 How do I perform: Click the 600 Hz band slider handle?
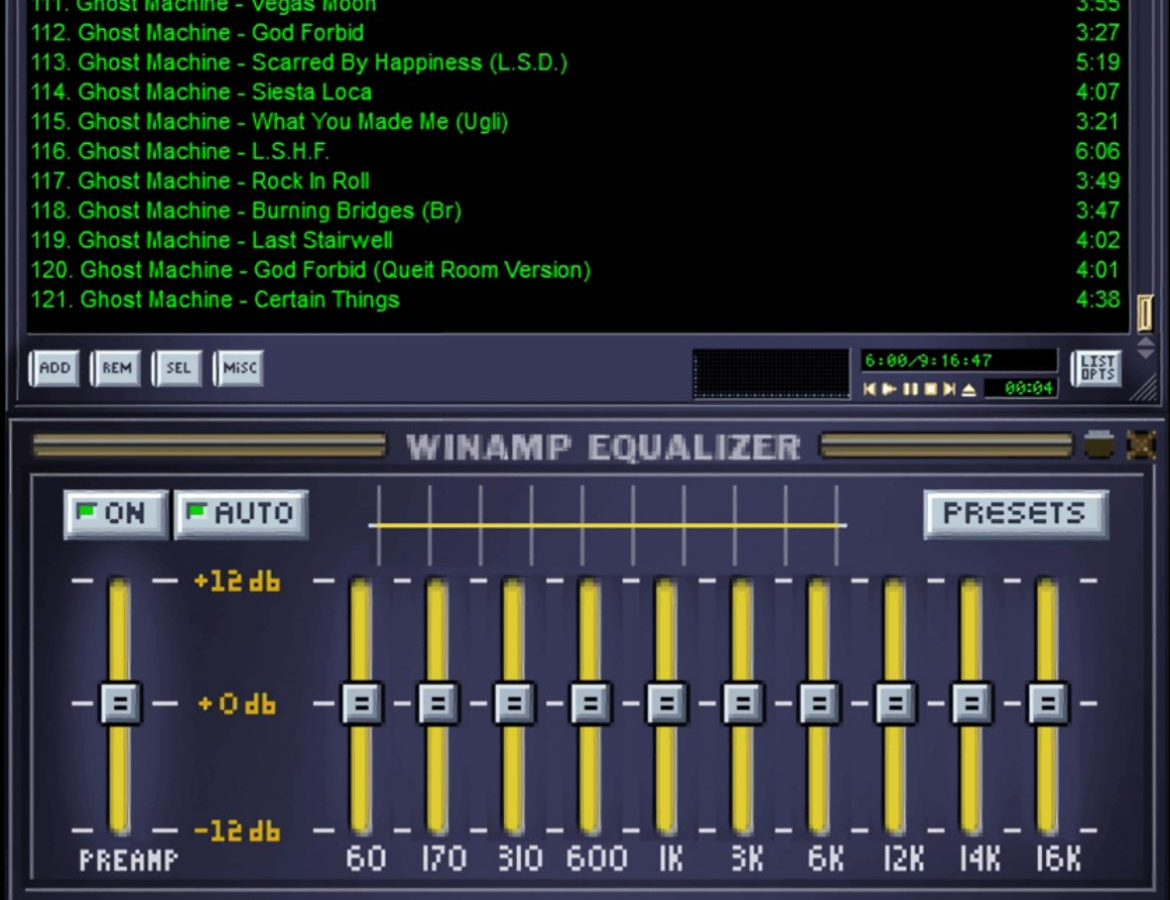pyautogui.click(x=590, y=702)
